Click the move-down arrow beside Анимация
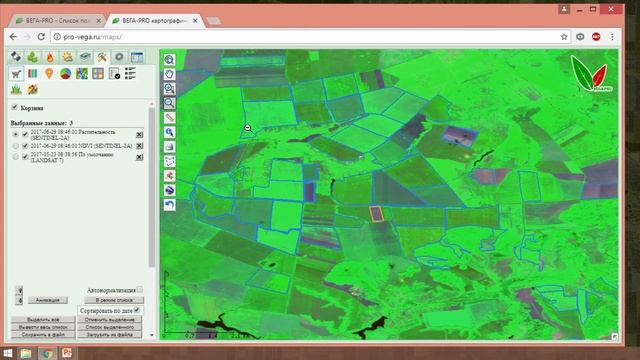 [20, 300]
